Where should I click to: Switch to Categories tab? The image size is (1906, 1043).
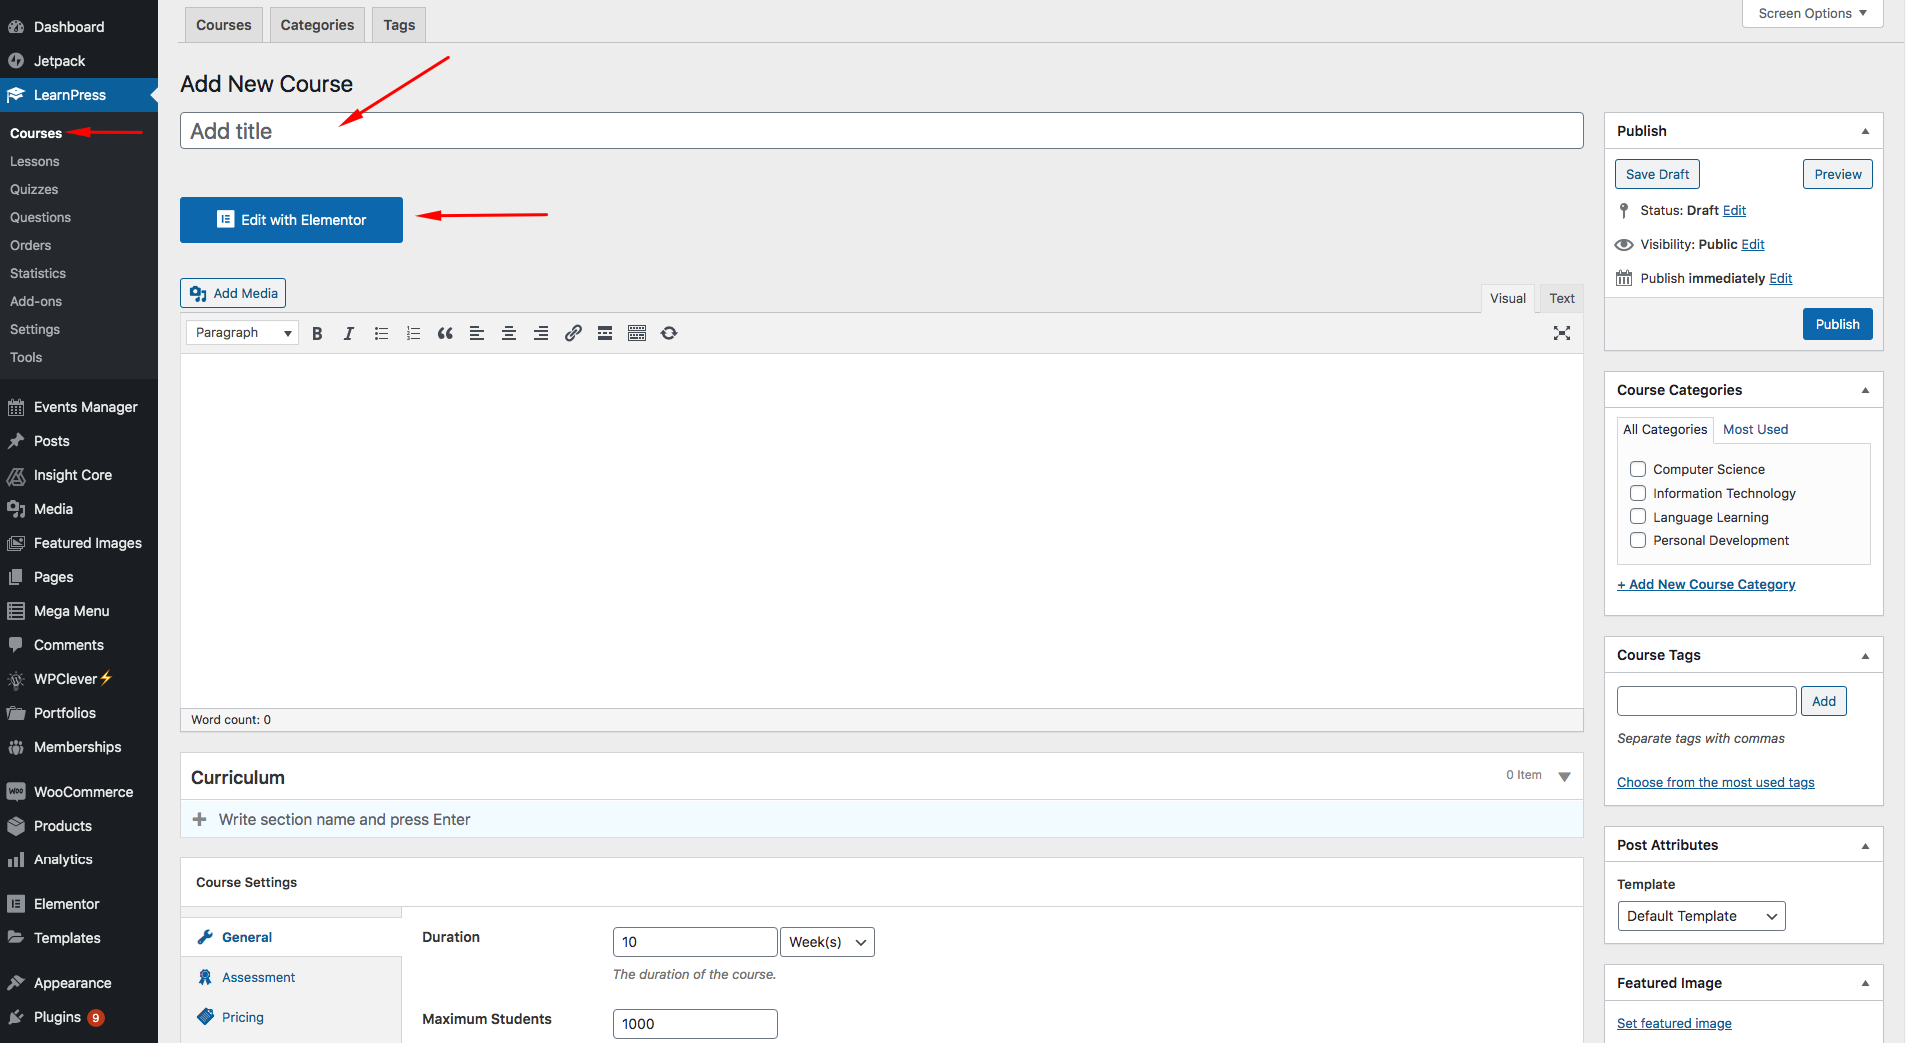317,25
